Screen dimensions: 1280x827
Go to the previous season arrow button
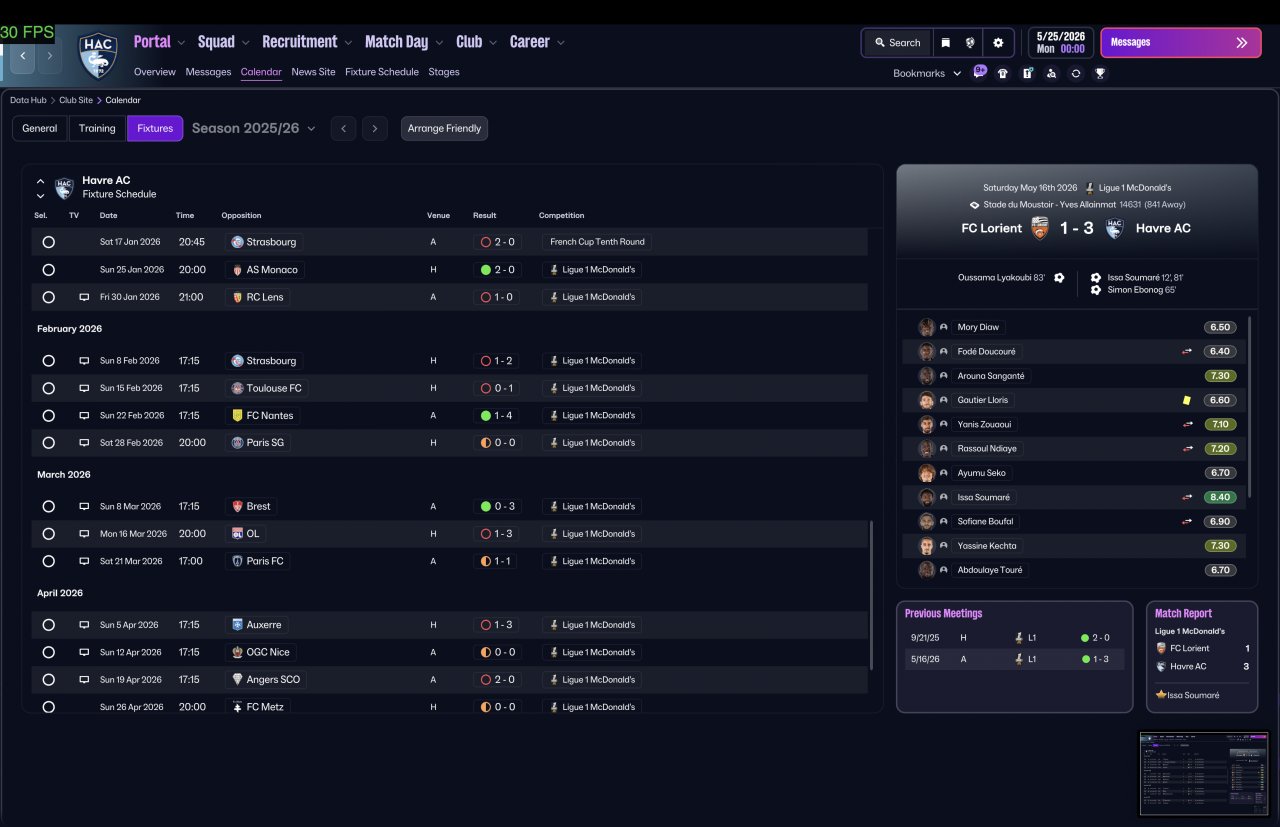click(x=343, y=128)
